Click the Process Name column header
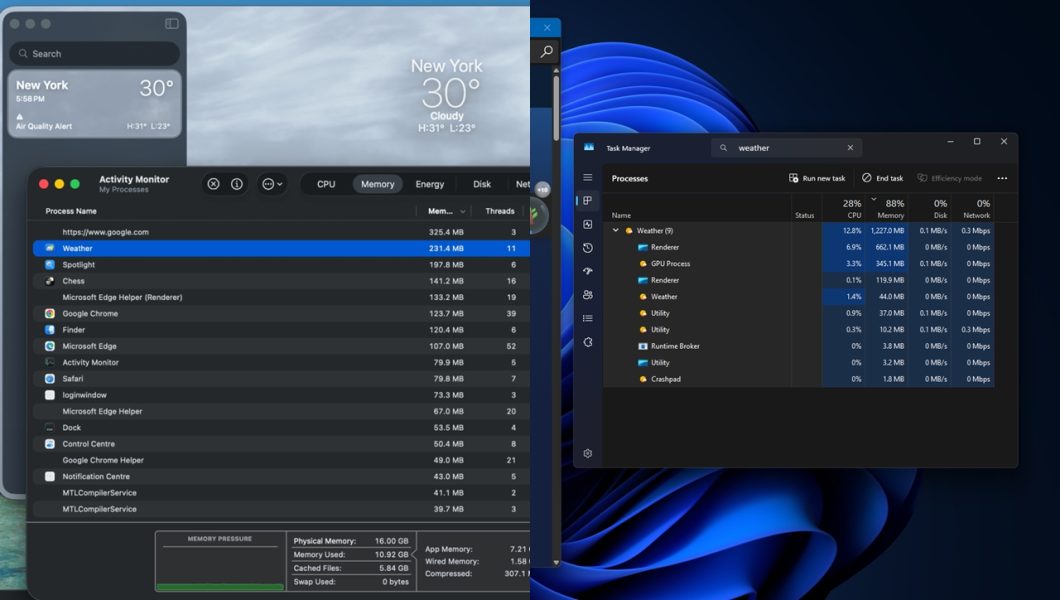The image size is (1060, 600). [x=70, y=211]
